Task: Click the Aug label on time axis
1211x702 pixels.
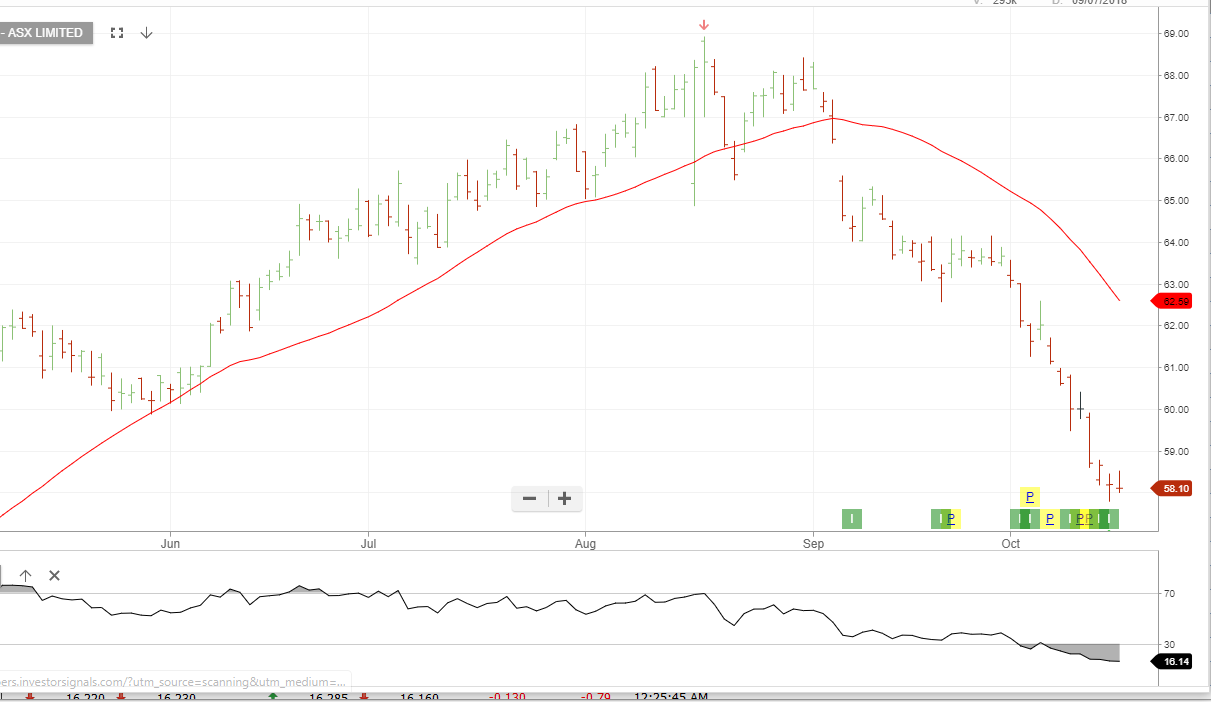Action: click(x=586, y=544)
